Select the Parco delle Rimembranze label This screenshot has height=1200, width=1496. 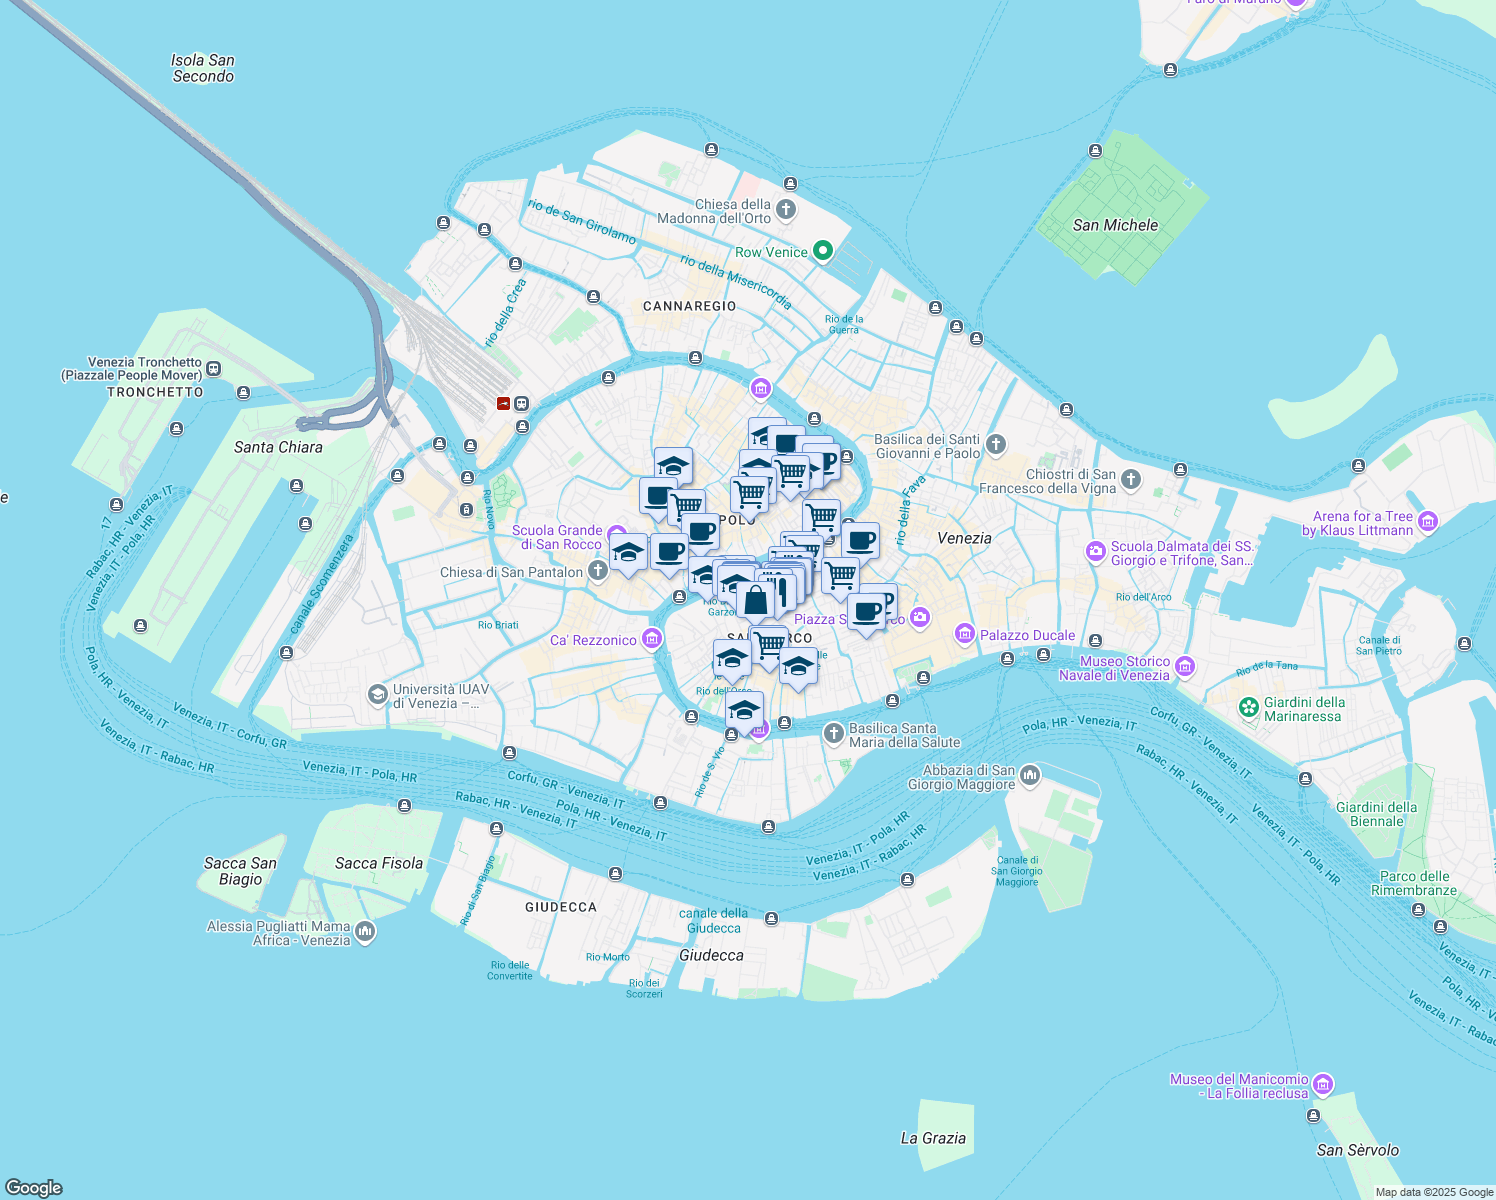click(x=1414, y=883)
